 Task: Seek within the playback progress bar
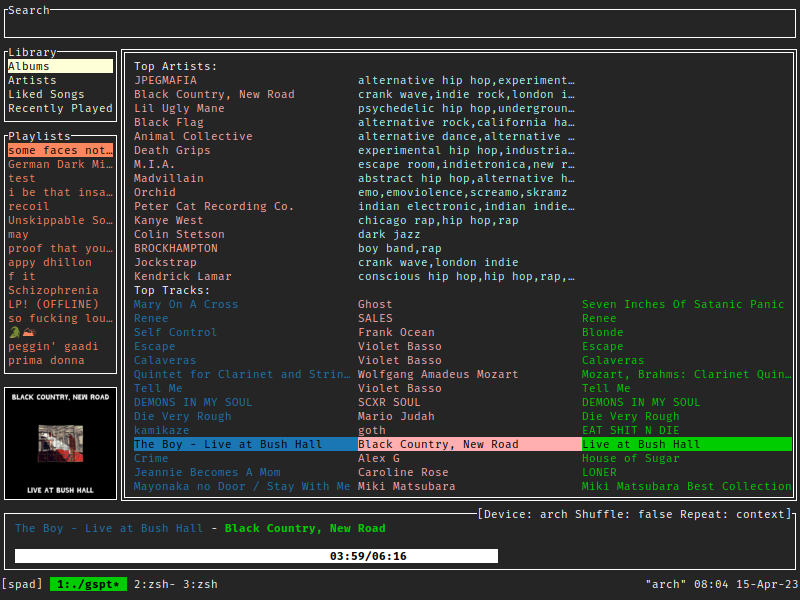point(256,556)
